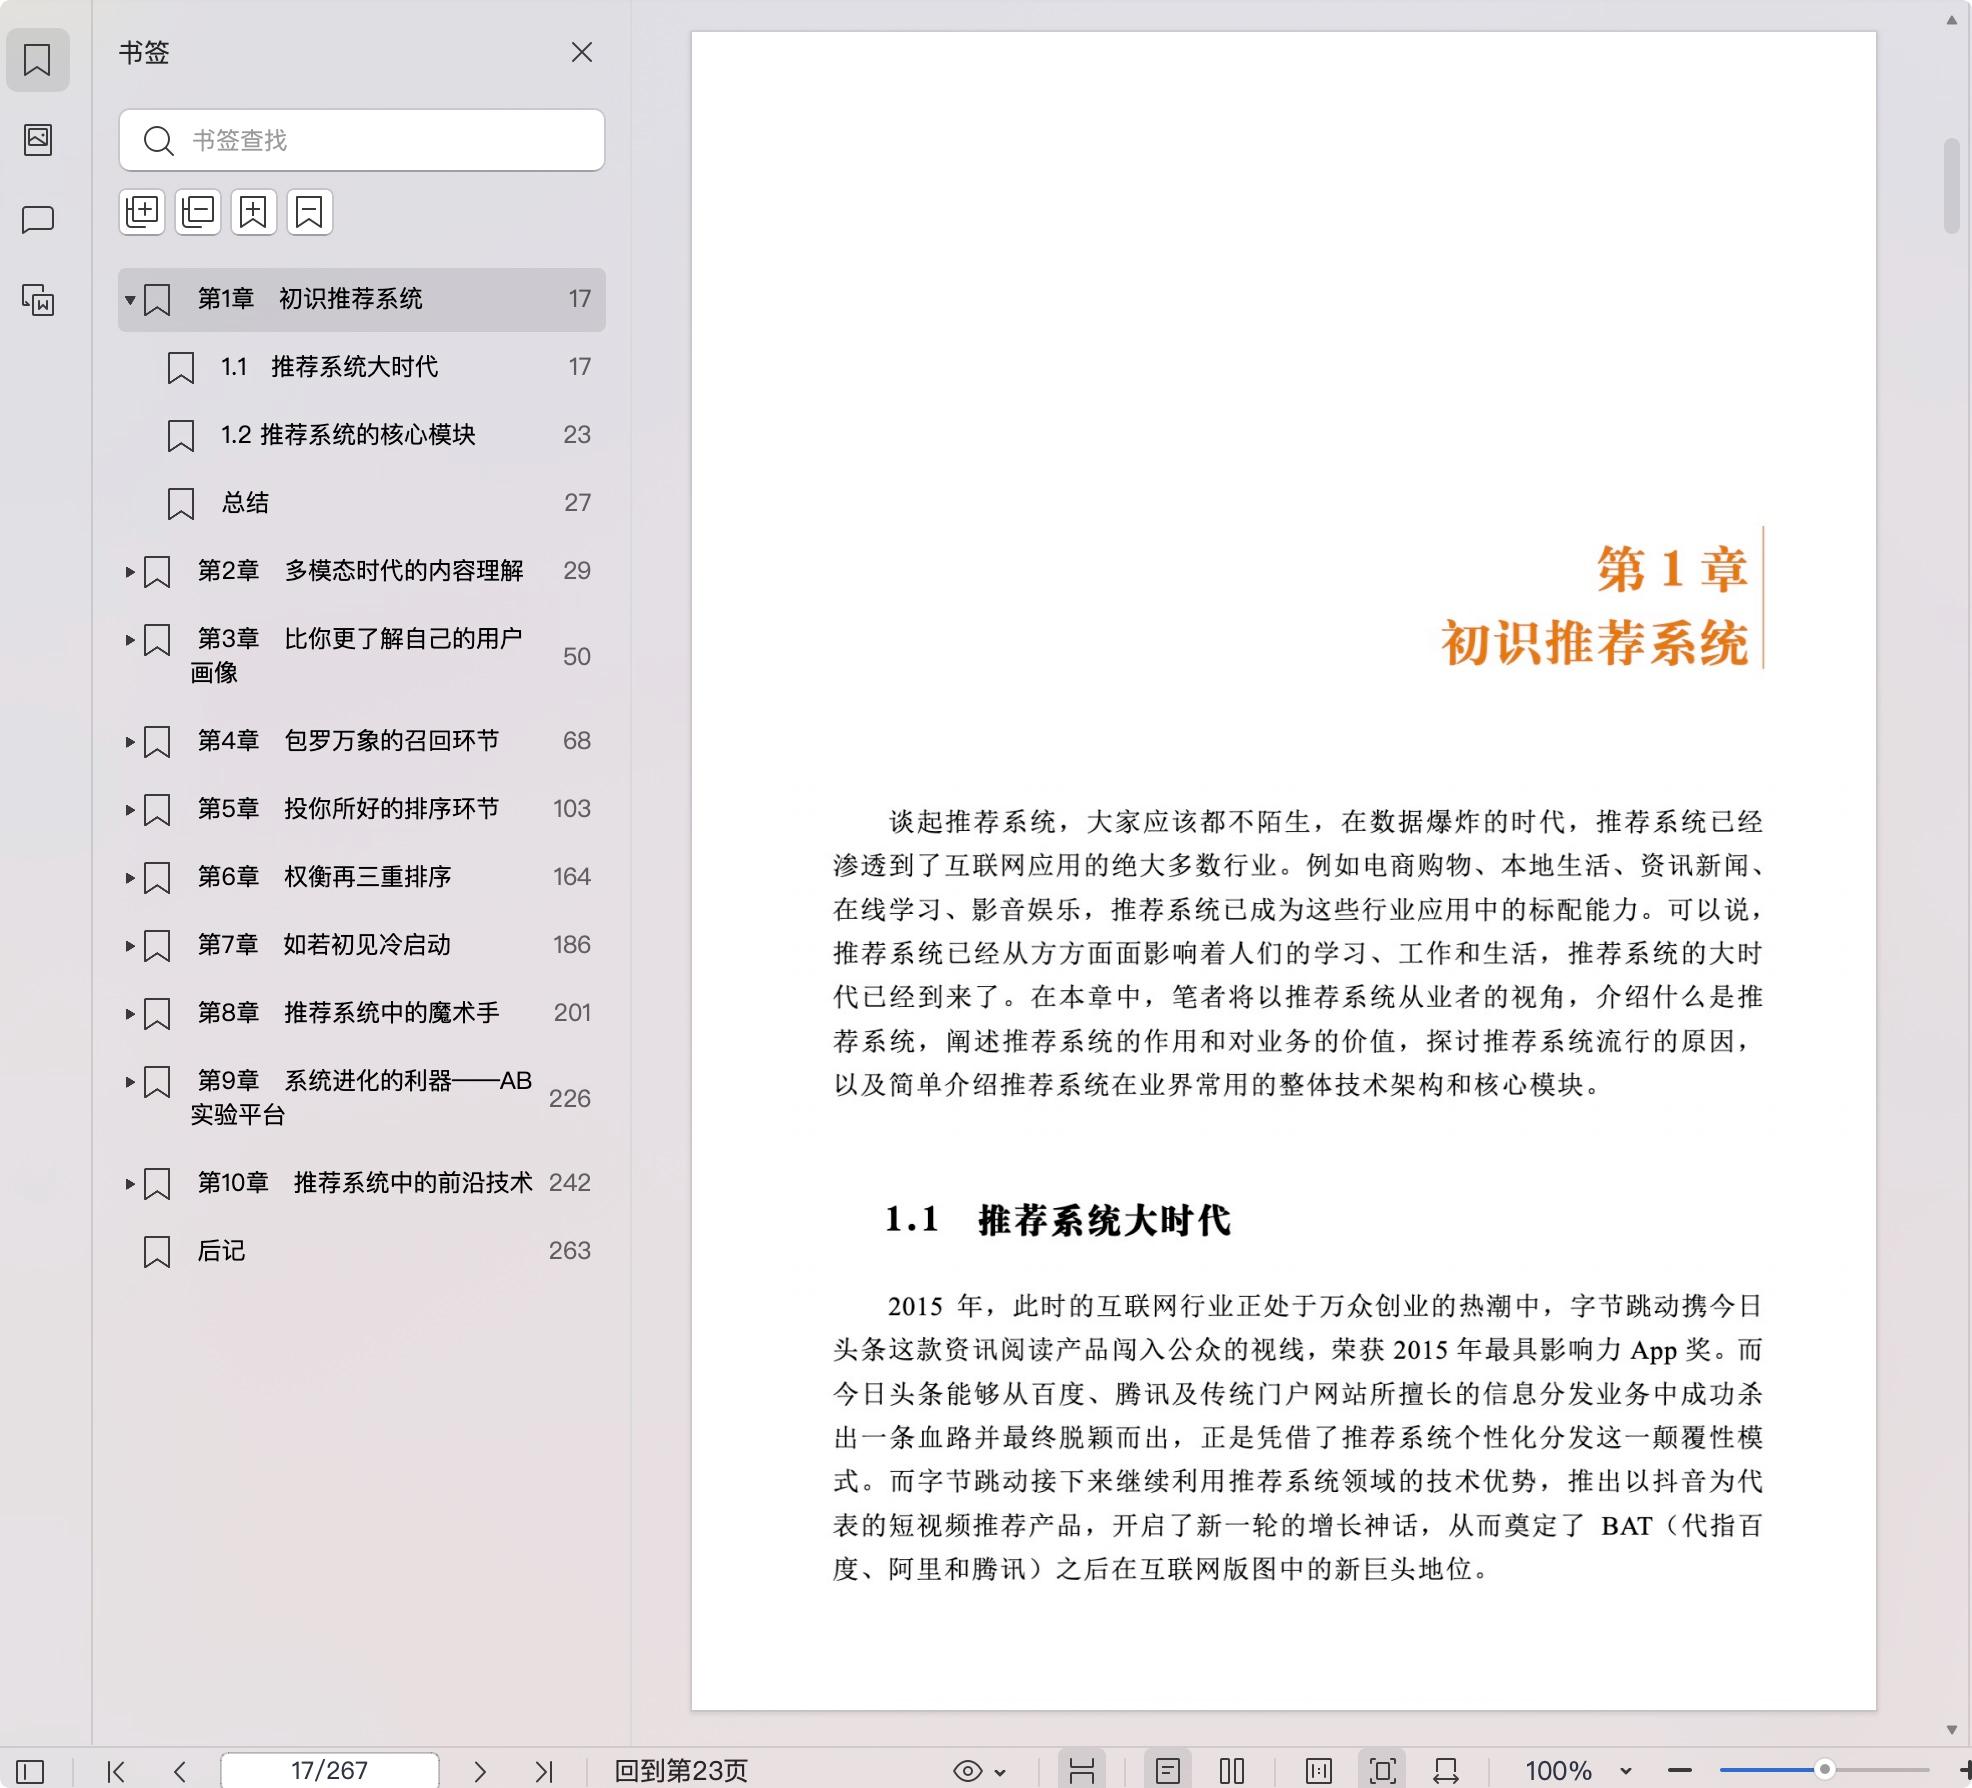Toggle the sidebar panel icon in status bar
Screen dimensions: 1972x1788
(30, 1771)
